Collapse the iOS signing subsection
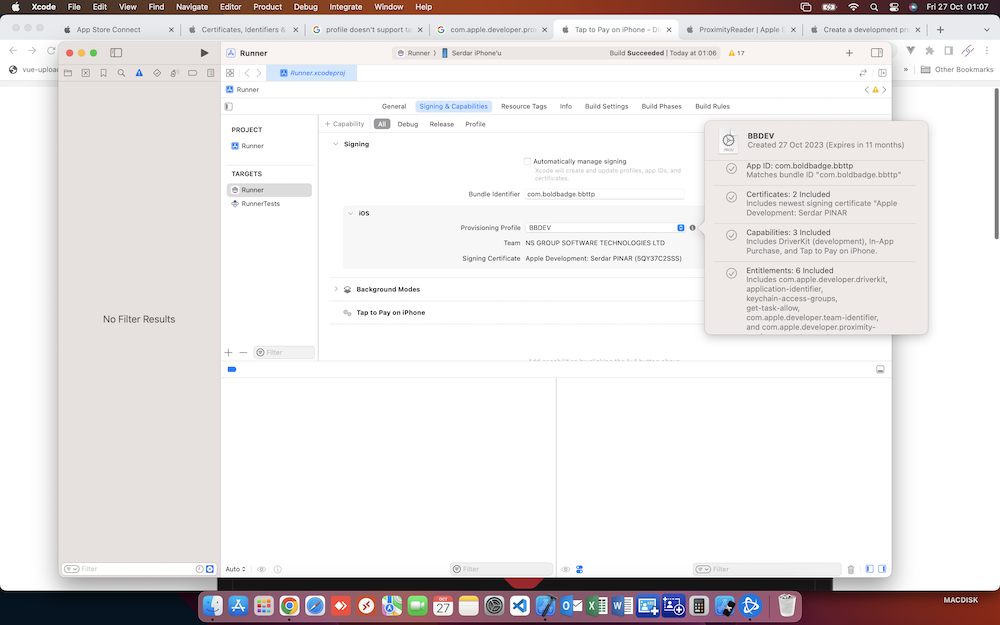 (350, 213)
